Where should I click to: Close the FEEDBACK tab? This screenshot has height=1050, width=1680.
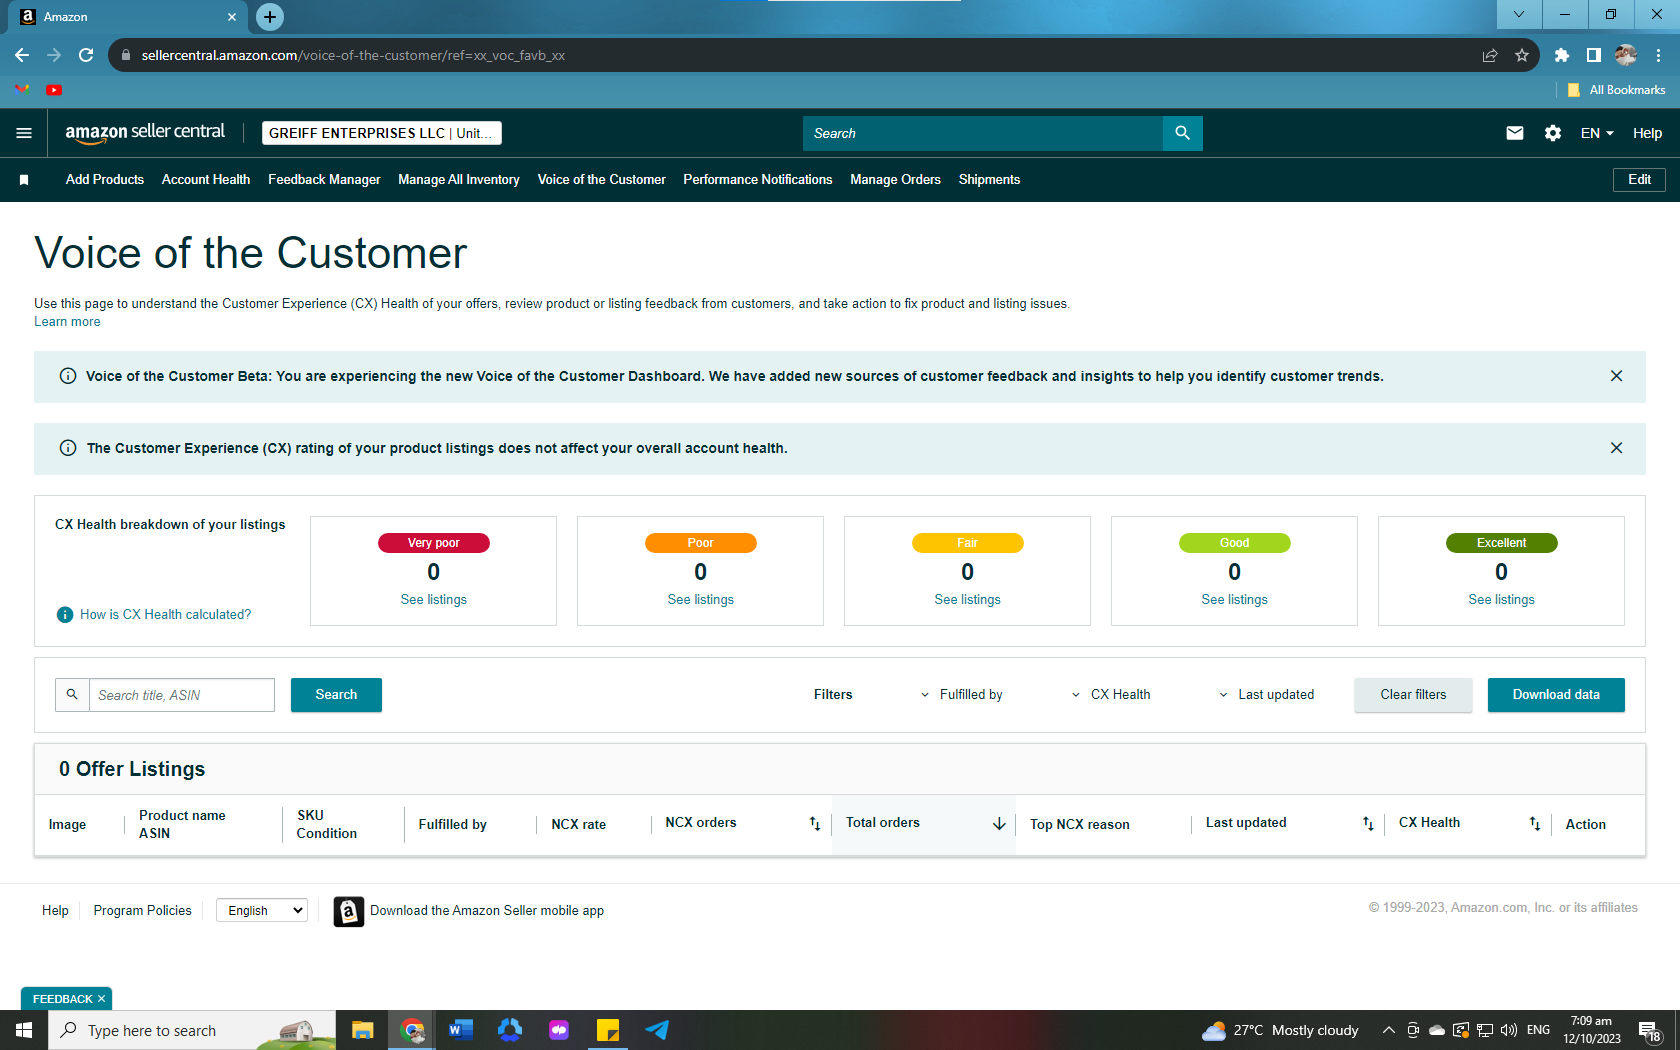(101, 999)
